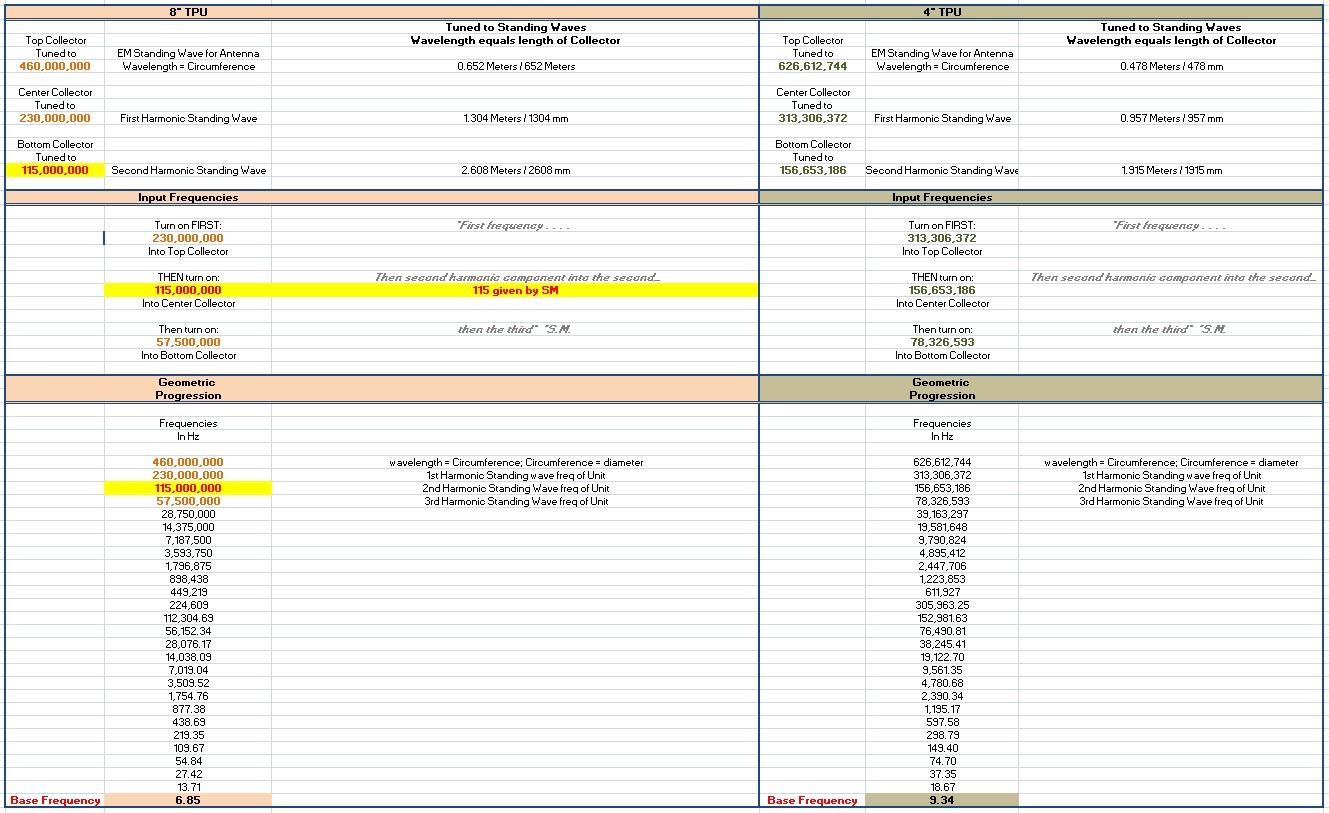Select the 9.34 Base Frequency cell
Viewport: 1329px width, 813px height.
(942, 800)
